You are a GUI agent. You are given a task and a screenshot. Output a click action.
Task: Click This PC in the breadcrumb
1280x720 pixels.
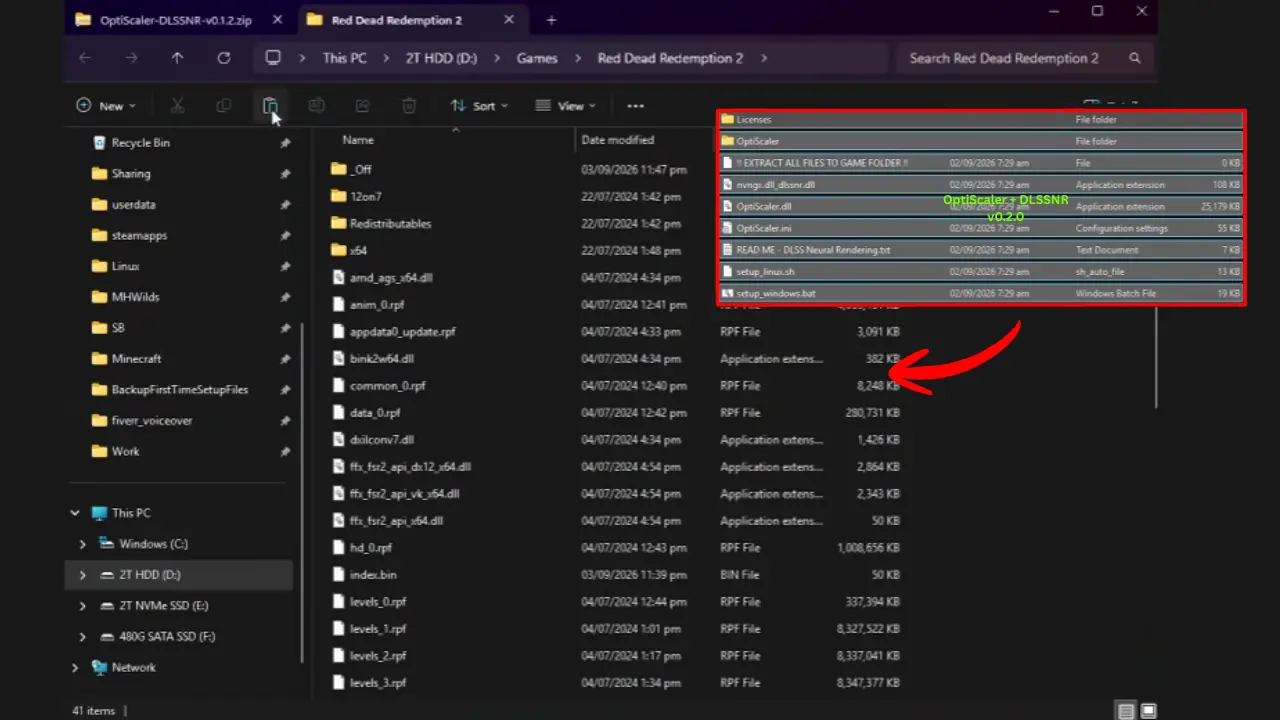pyautogui.click(x=345, y=58)
